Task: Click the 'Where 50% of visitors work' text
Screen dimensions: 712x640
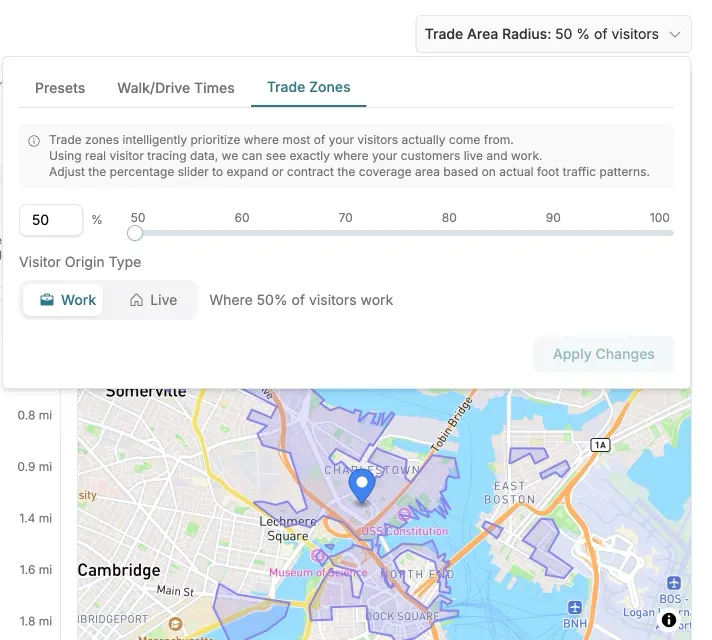Action: [x=301, y=300]
